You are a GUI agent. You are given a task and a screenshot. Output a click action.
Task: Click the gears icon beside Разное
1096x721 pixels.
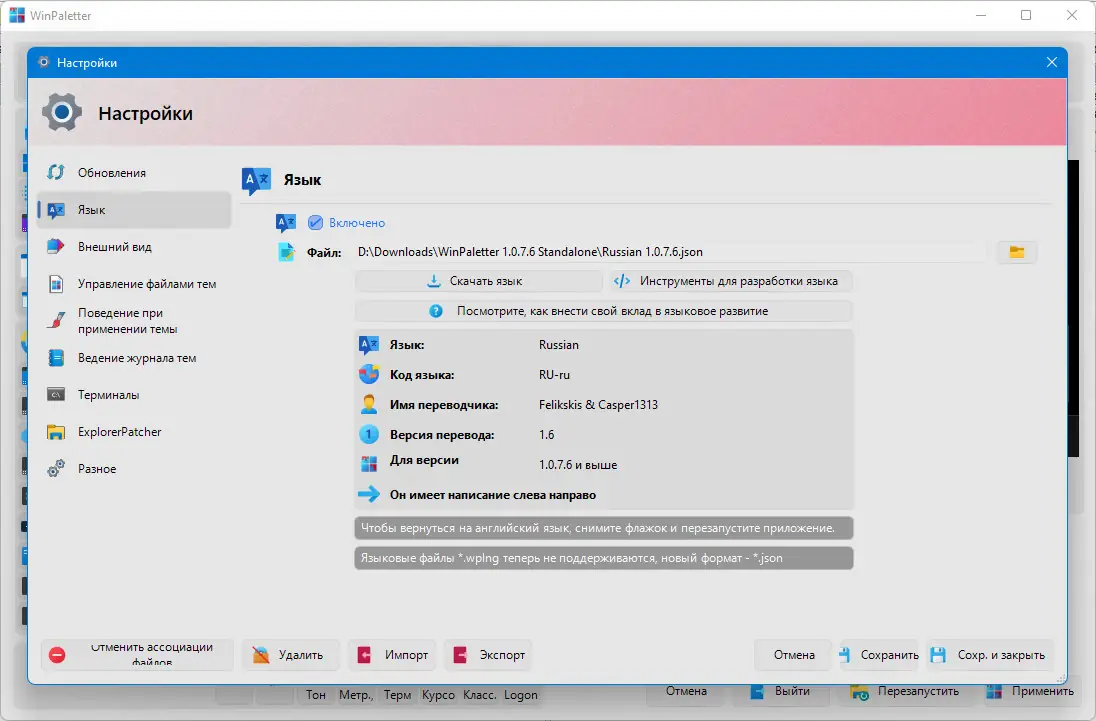pos(56,469)
